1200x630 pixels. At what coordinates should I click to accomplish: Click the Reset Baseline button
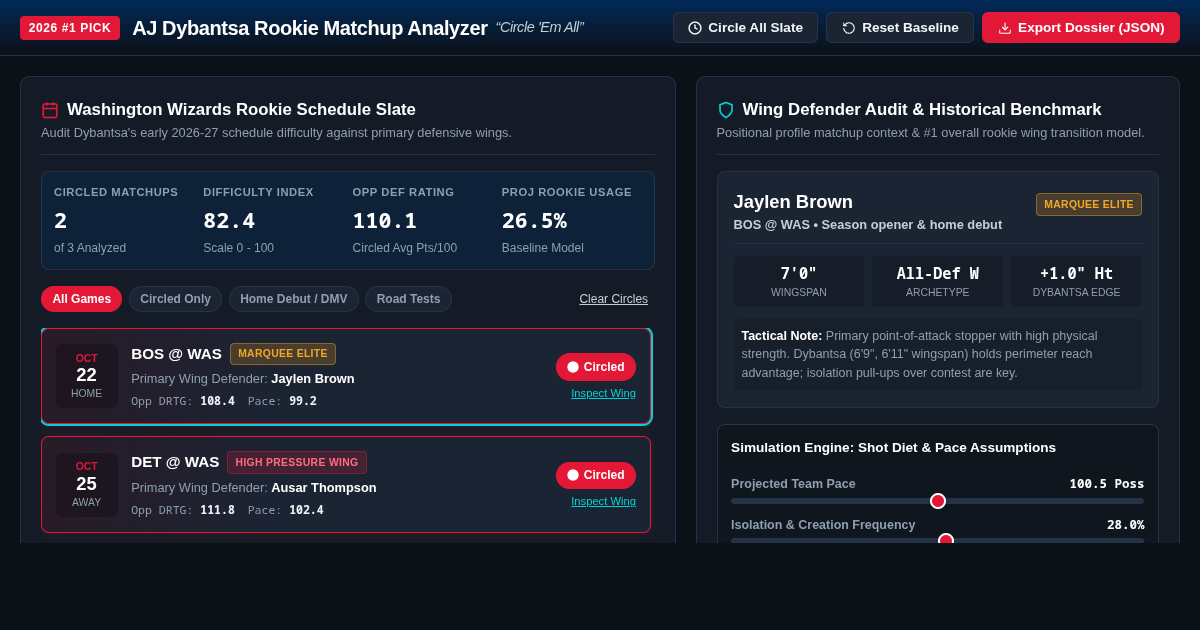(900, 28)
